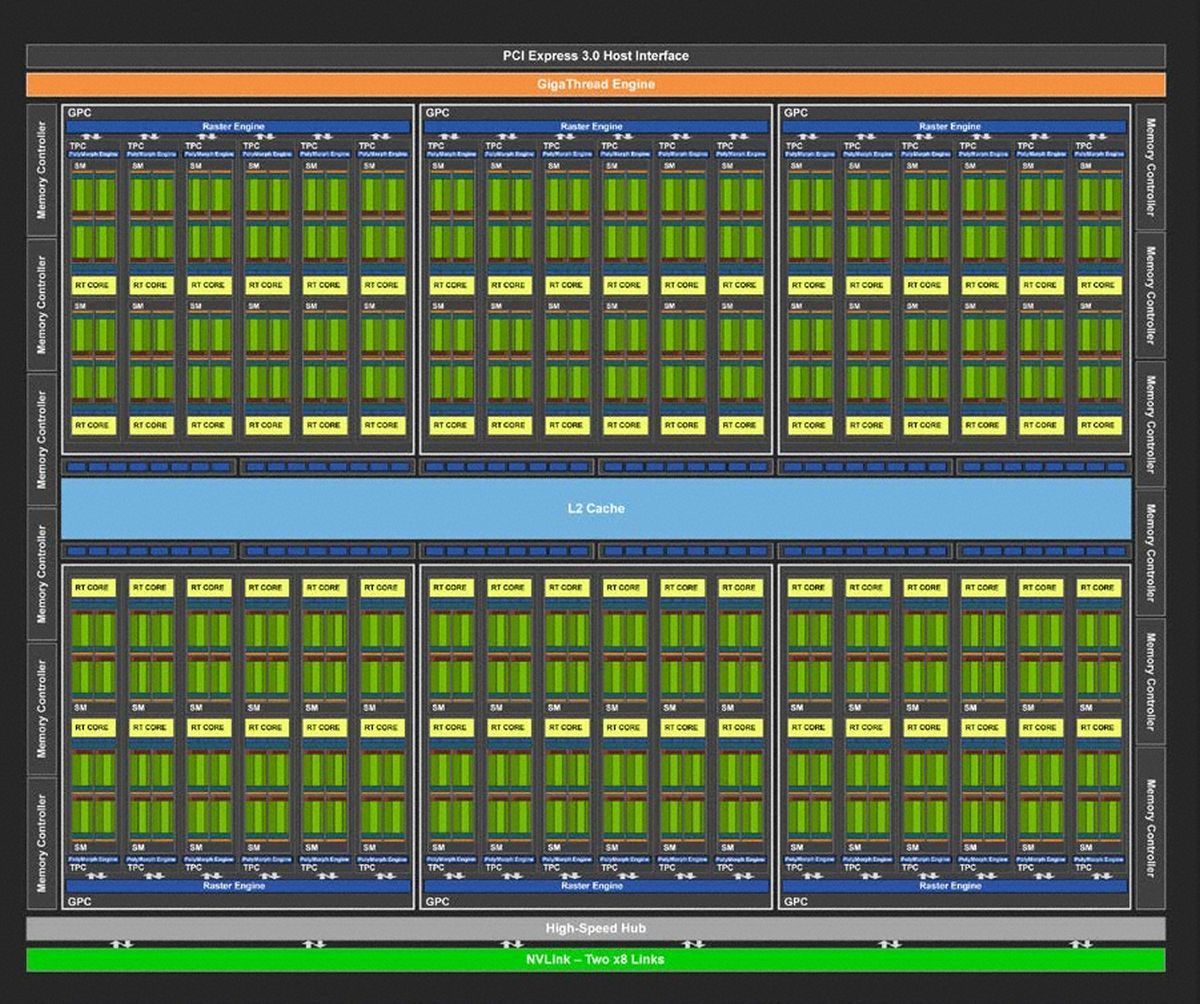
Task: Click the green NVLink Two x8 Links bar
Action: (x=595, y=959)
